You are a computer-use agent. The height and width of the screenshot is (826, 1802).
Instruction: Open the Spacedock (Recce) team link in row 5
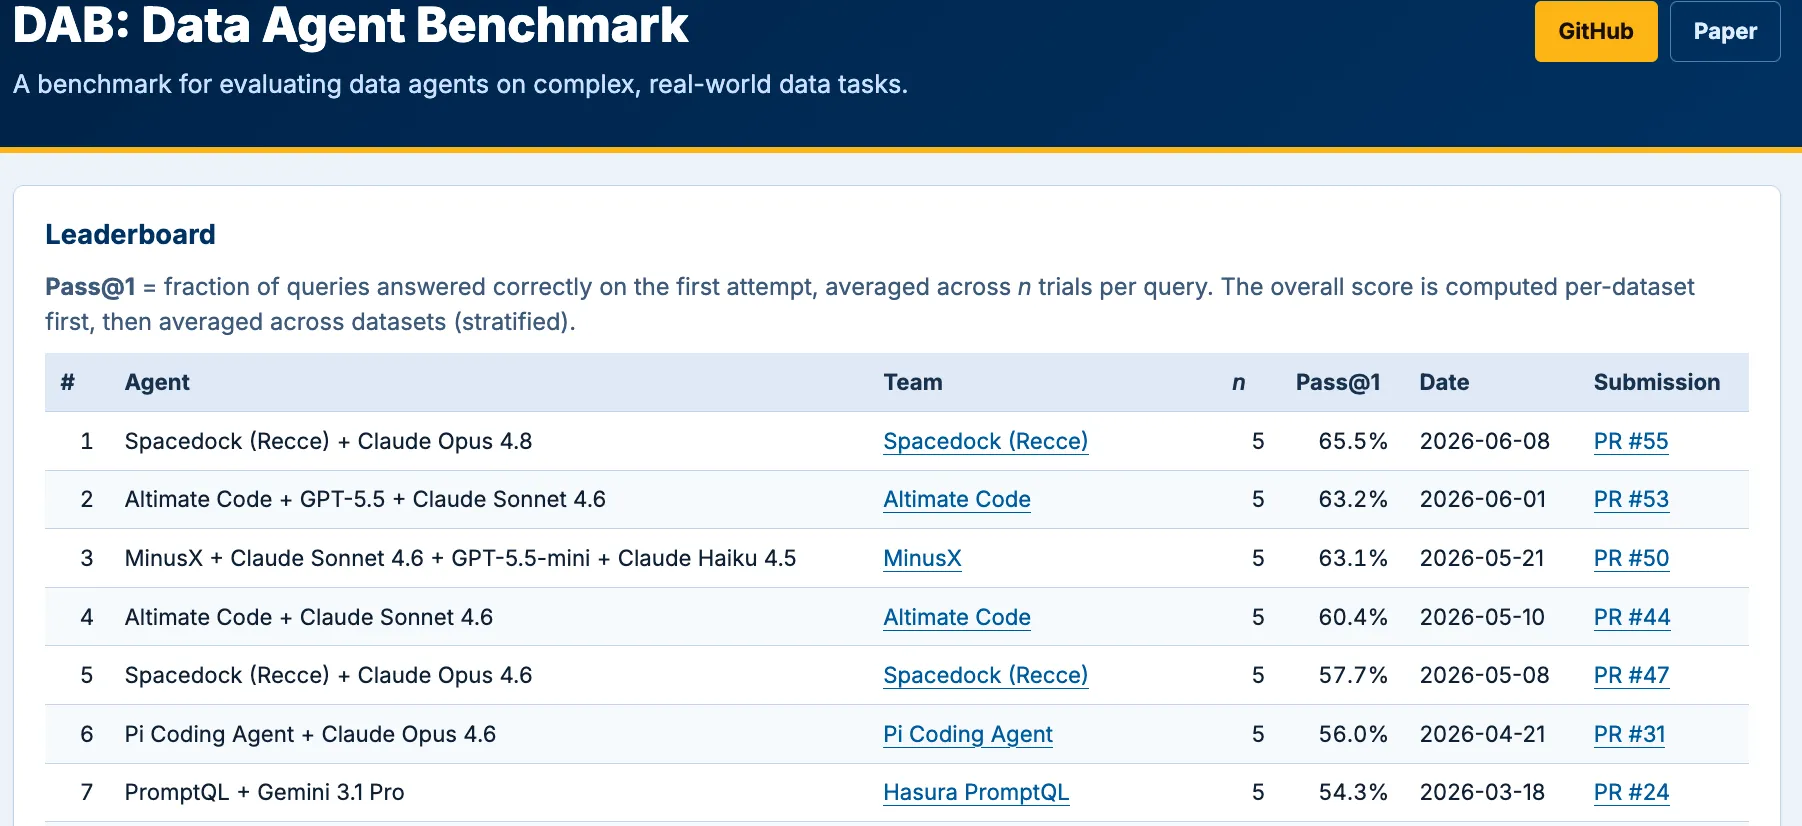click(986, 675)
